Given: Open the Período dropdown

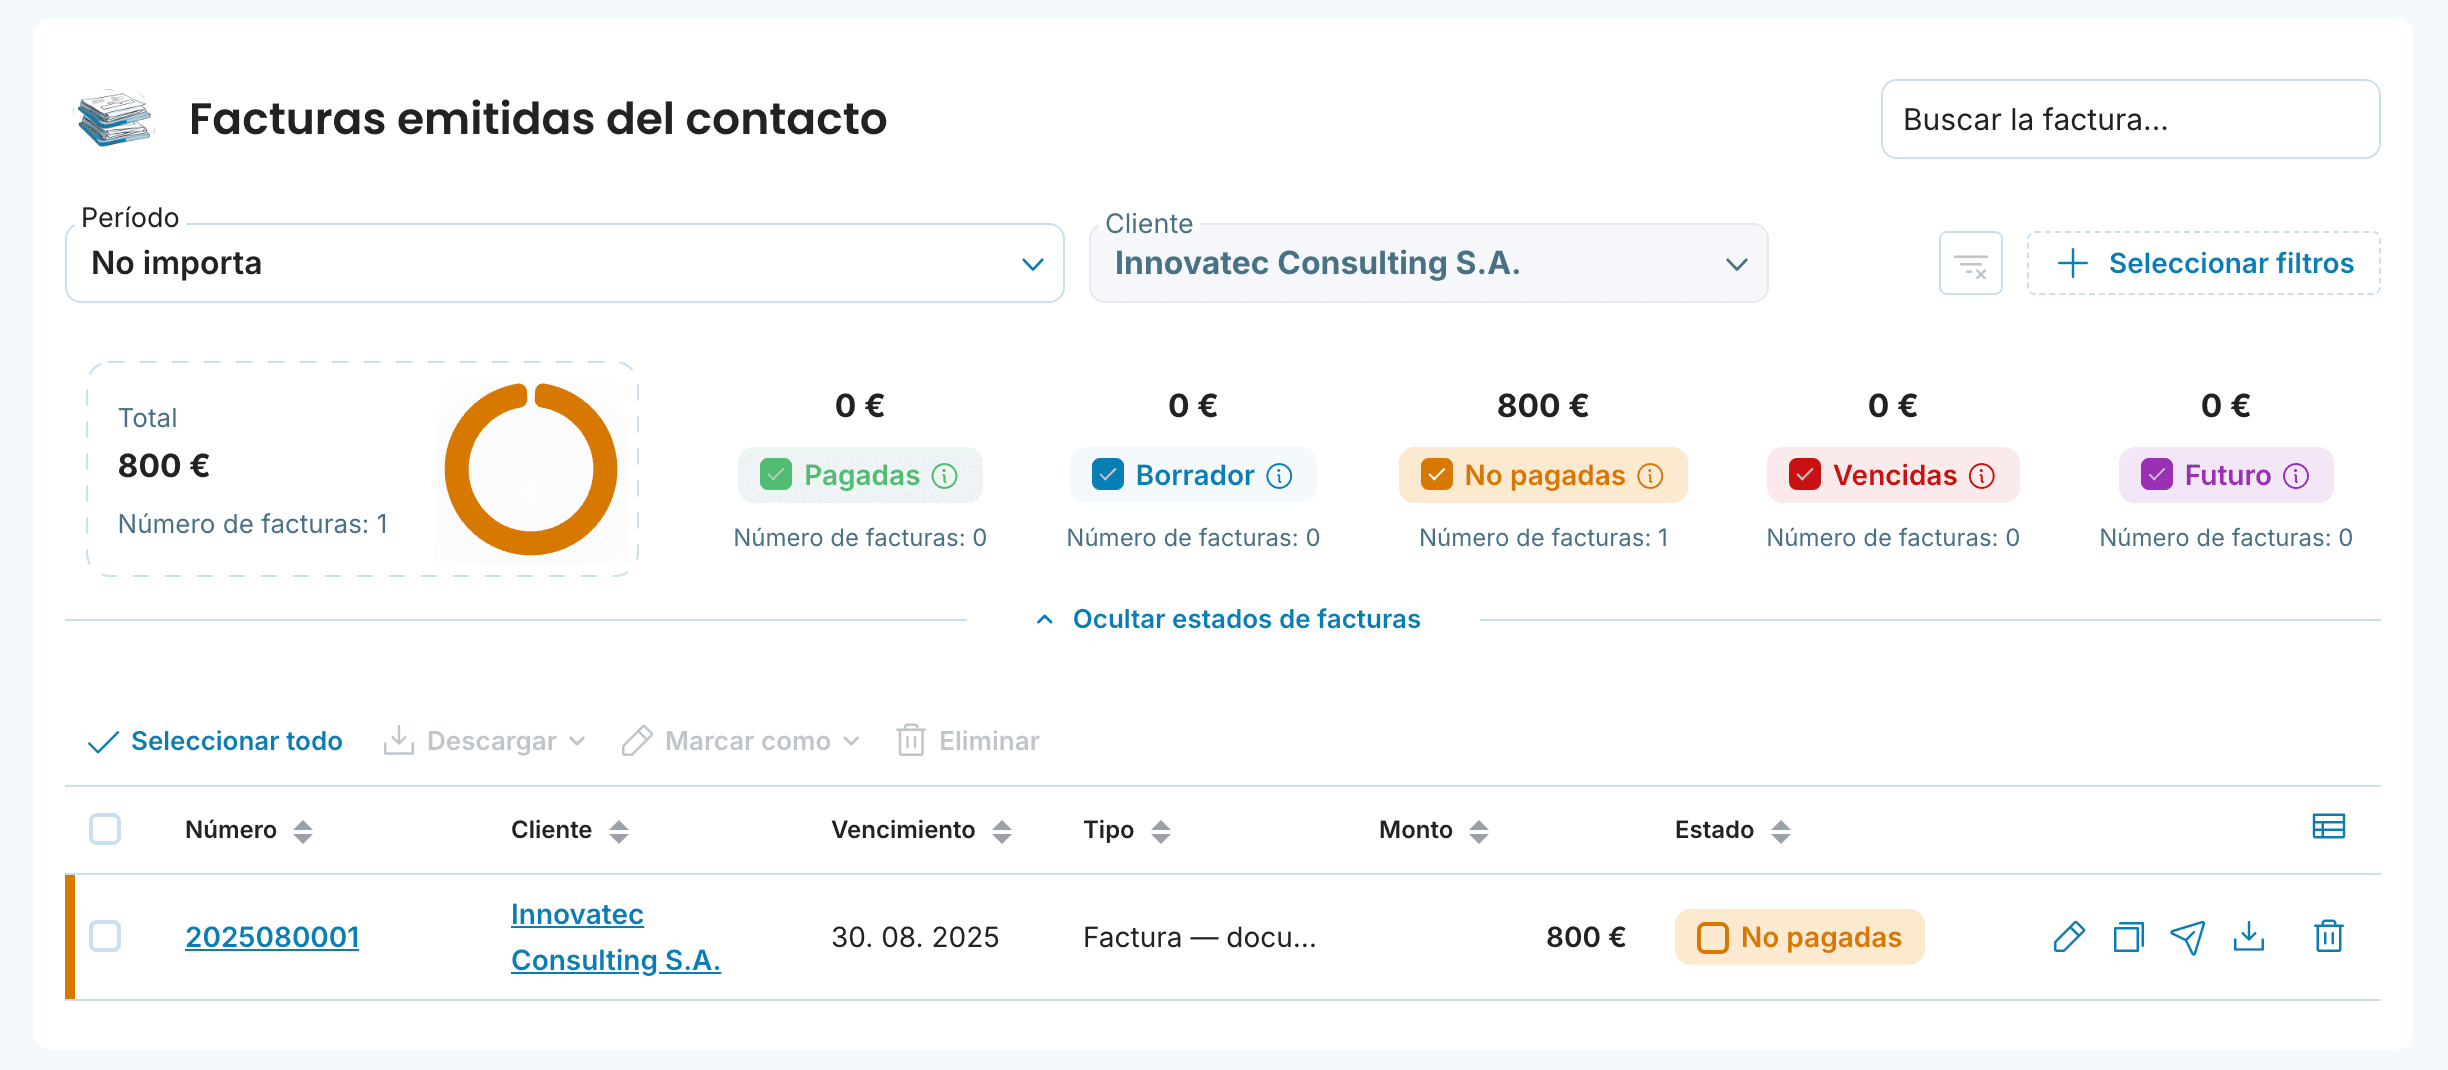Looking at the screenshot, I should pyautogui.click(x=565, y=263).
